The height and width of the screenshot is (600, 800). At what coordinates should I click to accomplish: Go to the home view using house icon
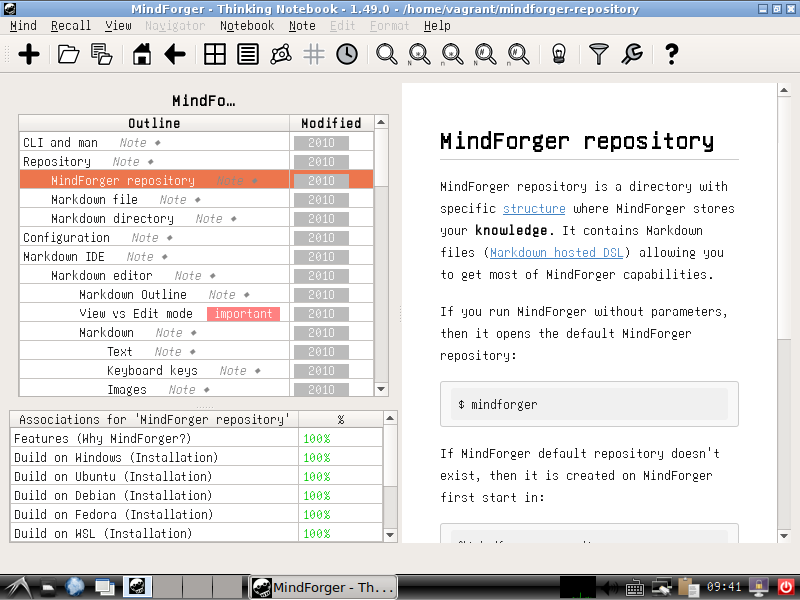tap(142, 54)
